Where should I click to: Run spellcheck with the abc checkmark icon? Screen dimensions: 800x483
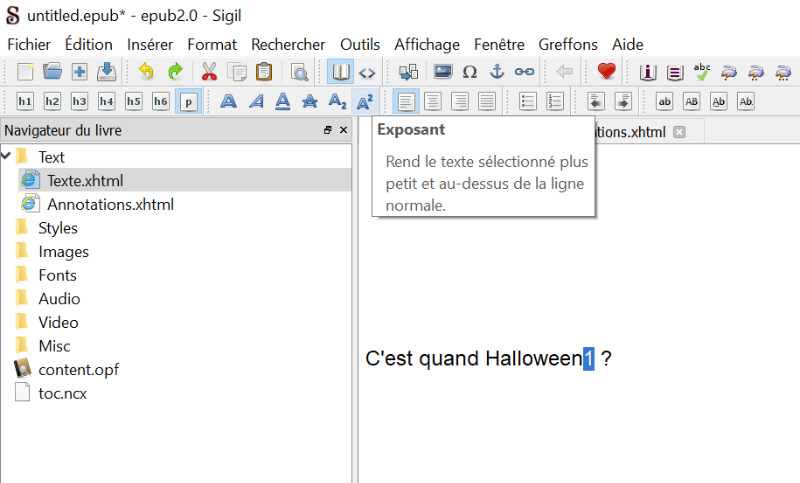(x=702, y=72)
